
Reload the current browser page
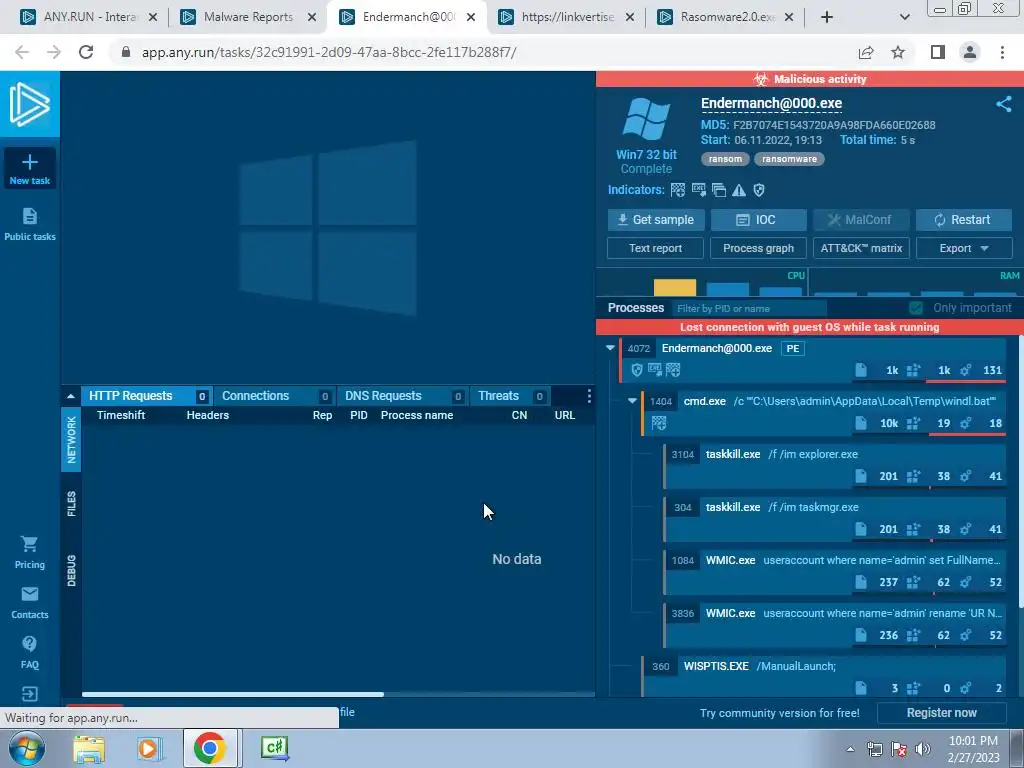coord(86,52)
